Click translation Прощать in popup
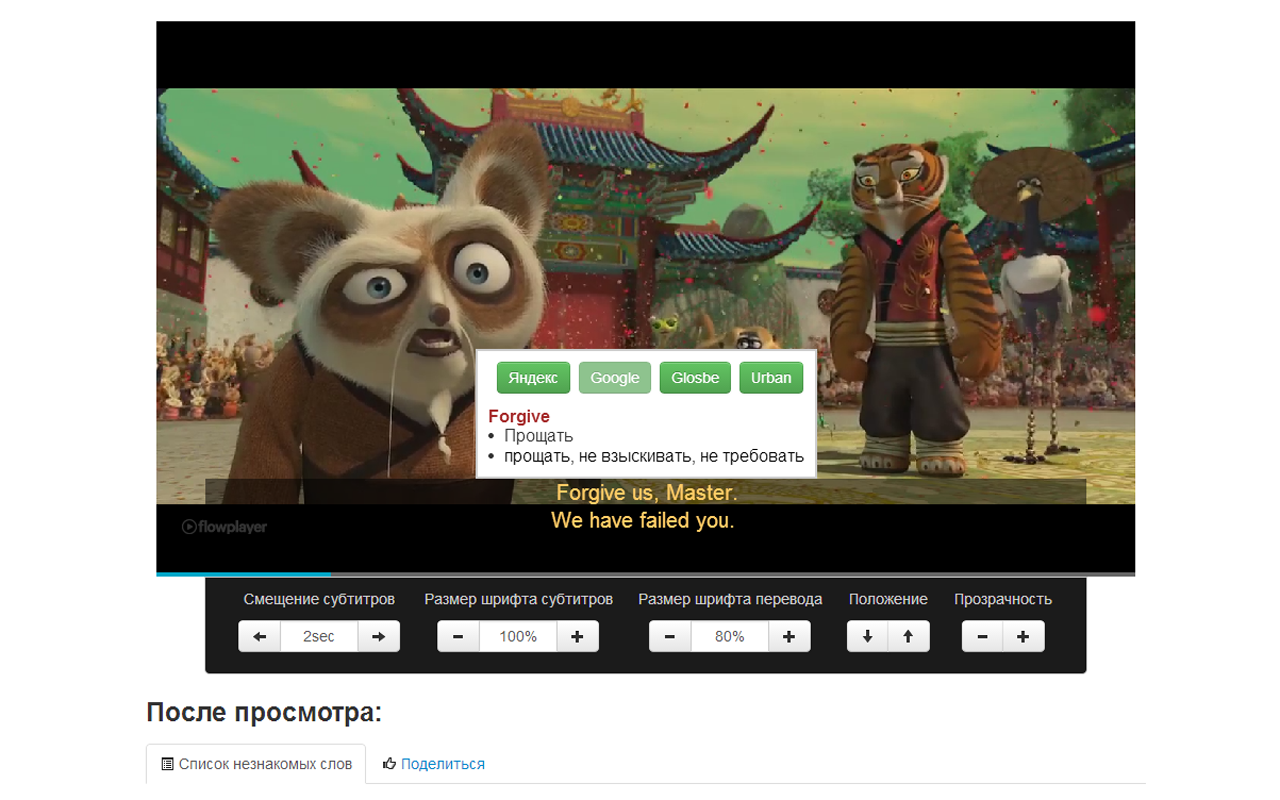This screenshot has height=800, width=1280. pos(538,436)
